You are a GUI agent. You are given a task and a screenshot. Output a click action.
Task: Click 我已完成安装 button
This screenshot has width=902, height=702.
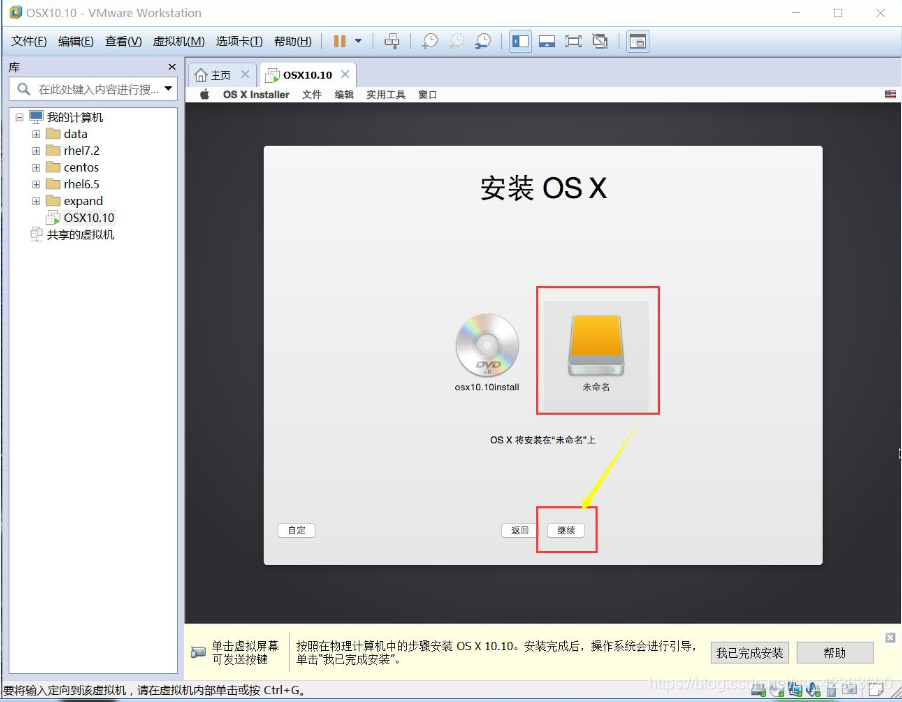coord(750,653)
